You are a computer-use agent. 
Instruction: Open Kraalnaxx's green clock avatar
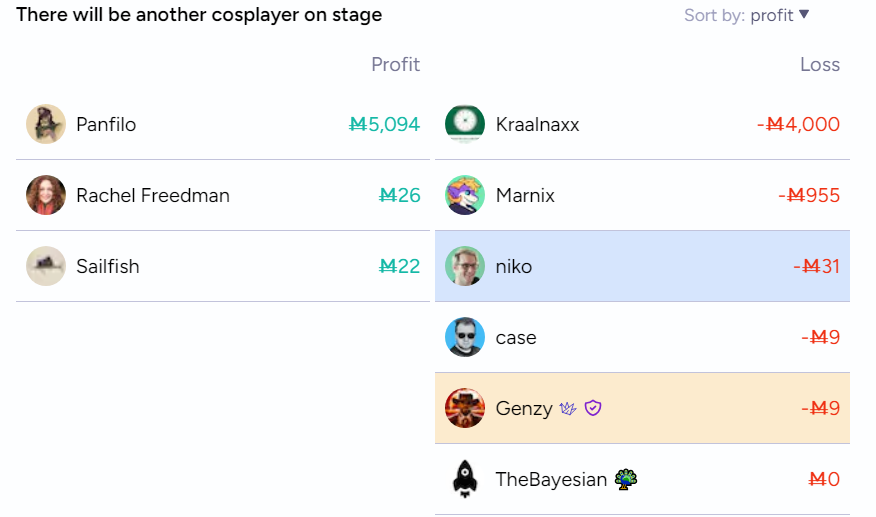[x=465, y=124]
